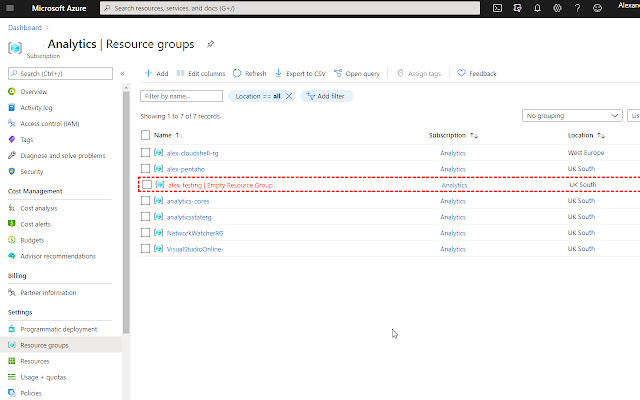Check the VisualStudioOnline- row checkbox
Screen dimensions: 640x400
click(x=145, y=249)
